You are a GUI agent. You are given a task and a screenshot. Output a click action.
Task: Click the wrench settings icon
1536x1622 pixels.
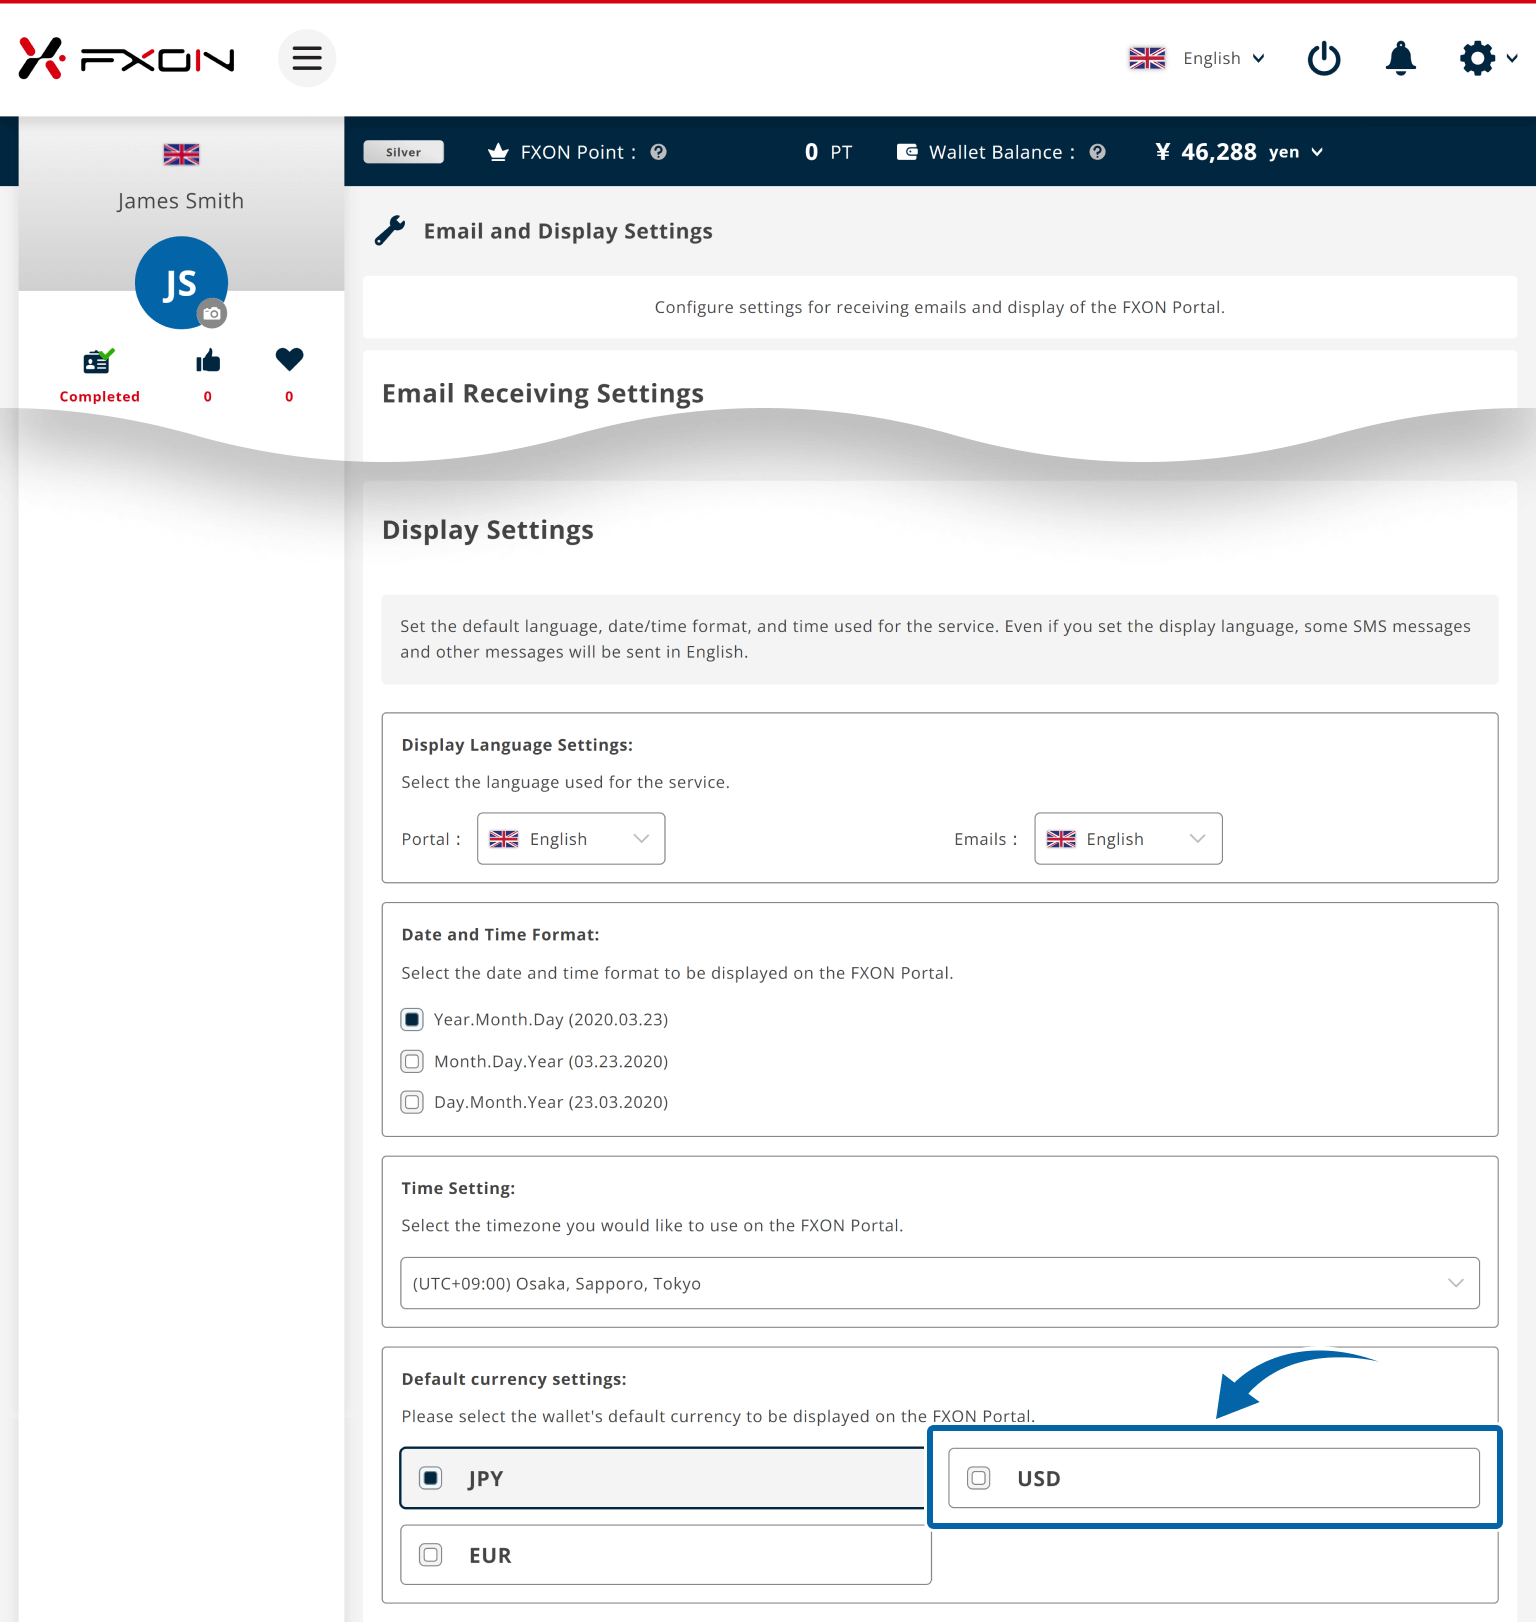click(390, 231)
